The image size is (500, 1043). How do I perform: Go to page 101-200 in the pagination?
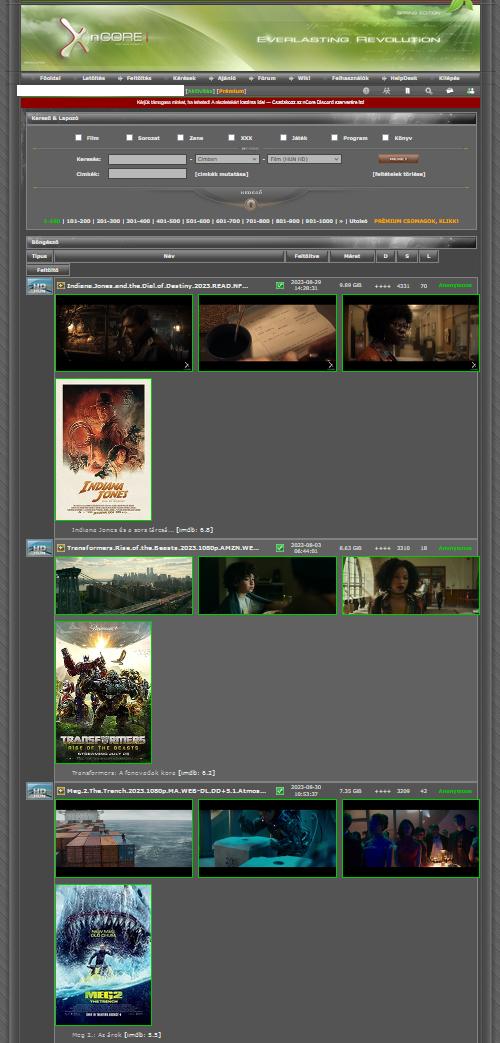[80, 221]
